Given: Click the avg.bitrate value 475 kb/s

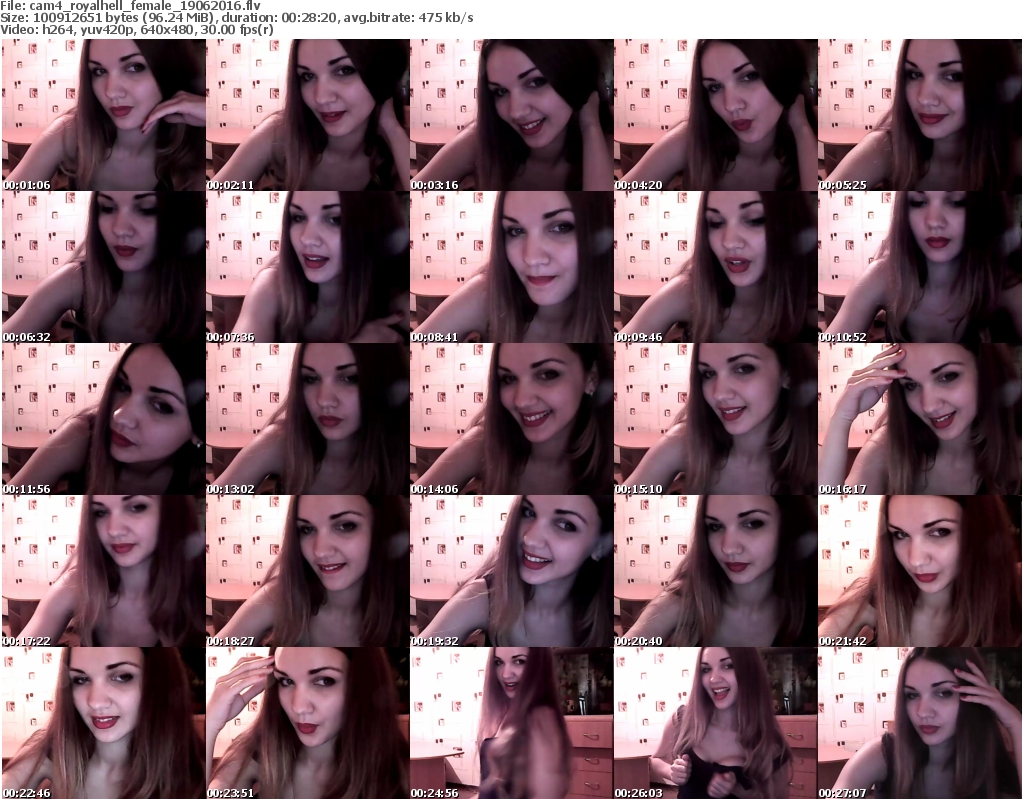Looking at the screenshot, I should [x=446, y=18].
